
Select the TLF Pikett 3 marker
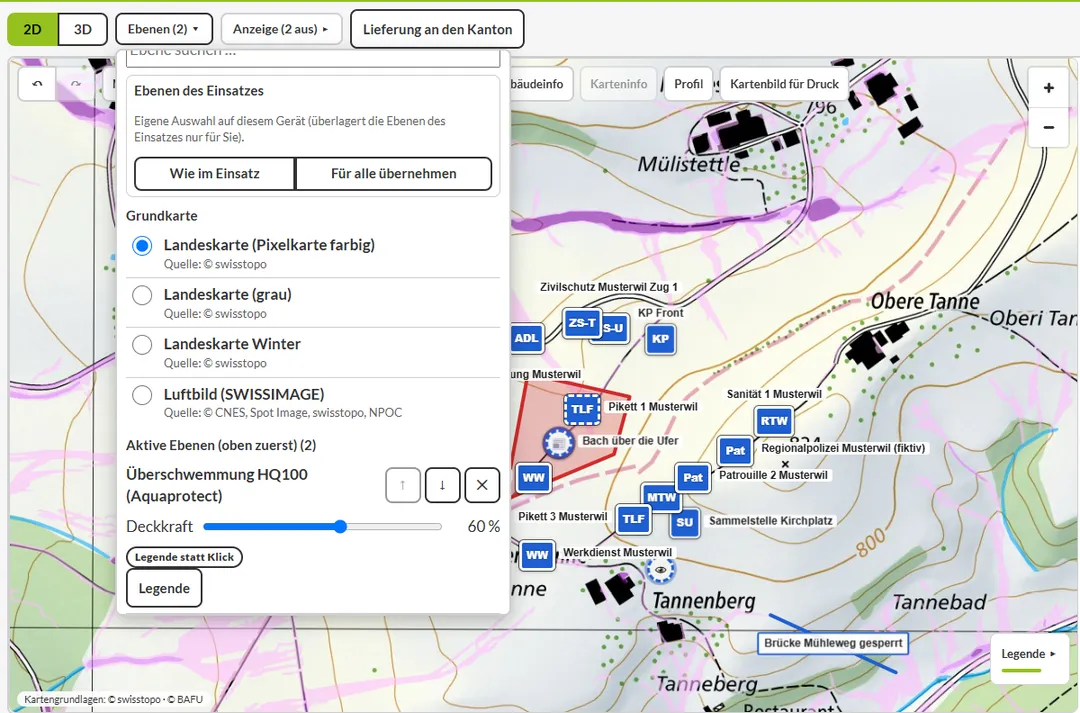[634, 519]
